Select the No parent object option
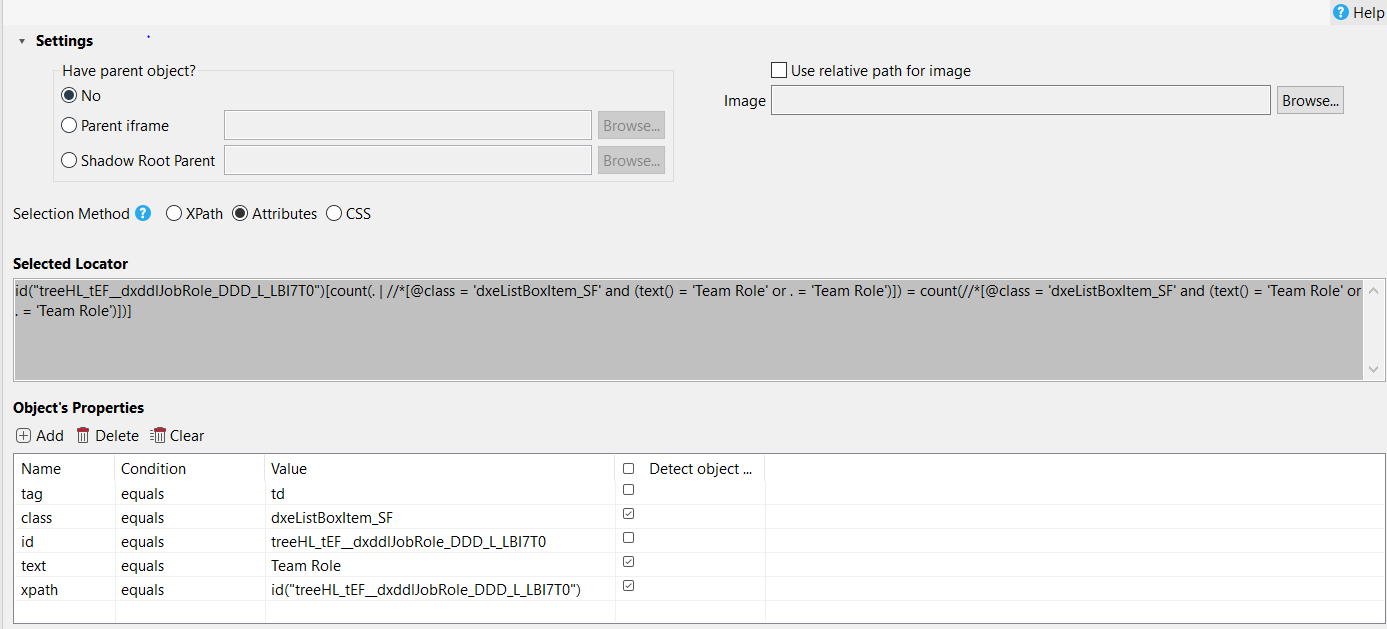This screenshot has width=1387, height=629. (x=69, y=96)
